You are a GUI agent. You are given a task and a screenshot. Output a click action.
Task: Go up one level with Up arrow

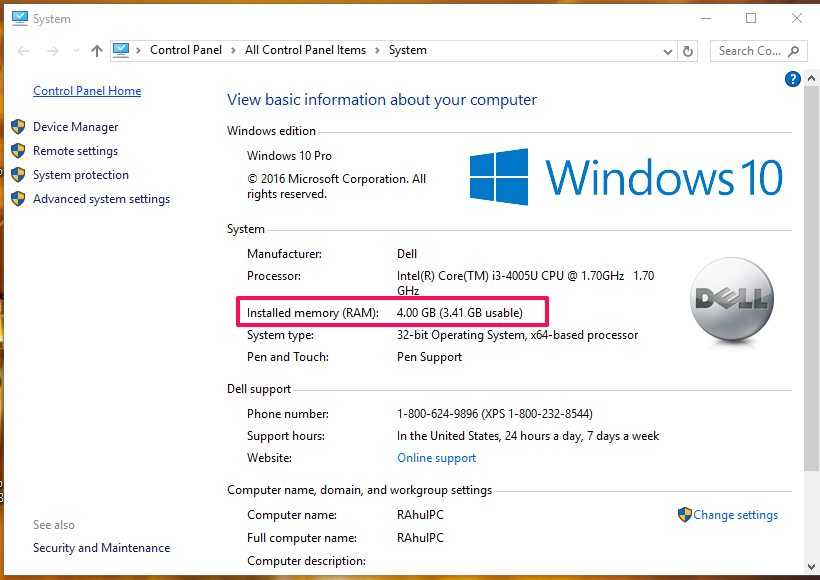(97, 51)
